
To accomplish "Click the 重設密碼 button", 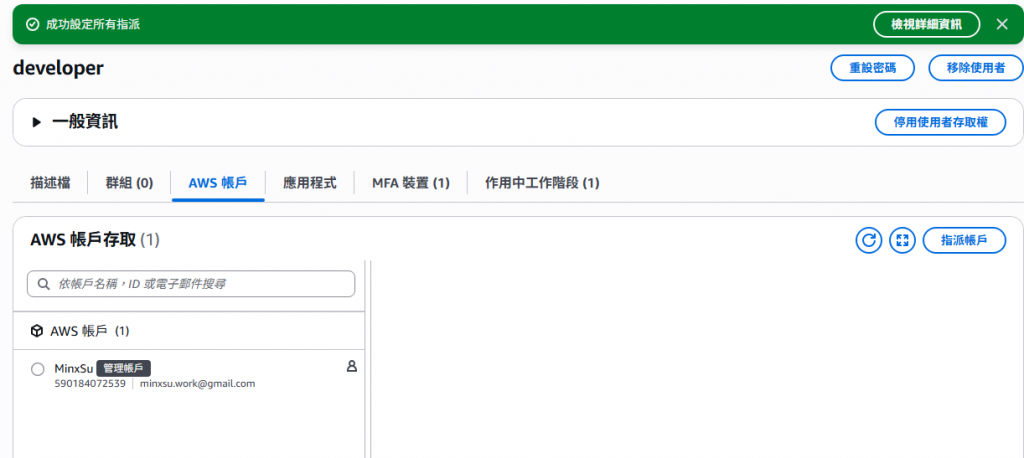I will pyautogui.click(x=872, y=68).
